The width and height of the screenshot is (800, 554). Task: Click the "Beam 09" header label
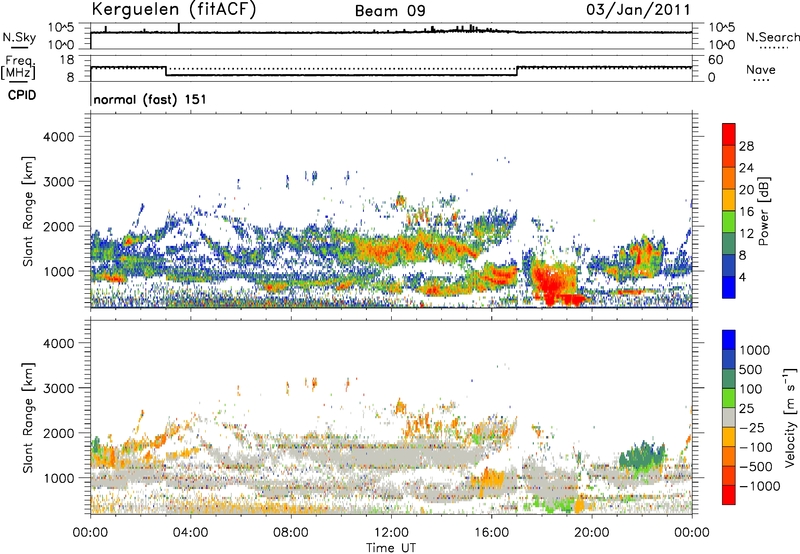390,11
